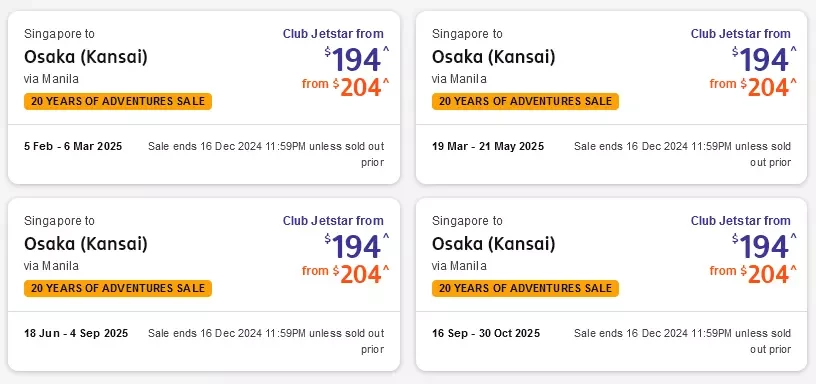Pick the 16 Sep - 30 Oct 2025 fare card
816x384 pixels.
coord(611,285)
